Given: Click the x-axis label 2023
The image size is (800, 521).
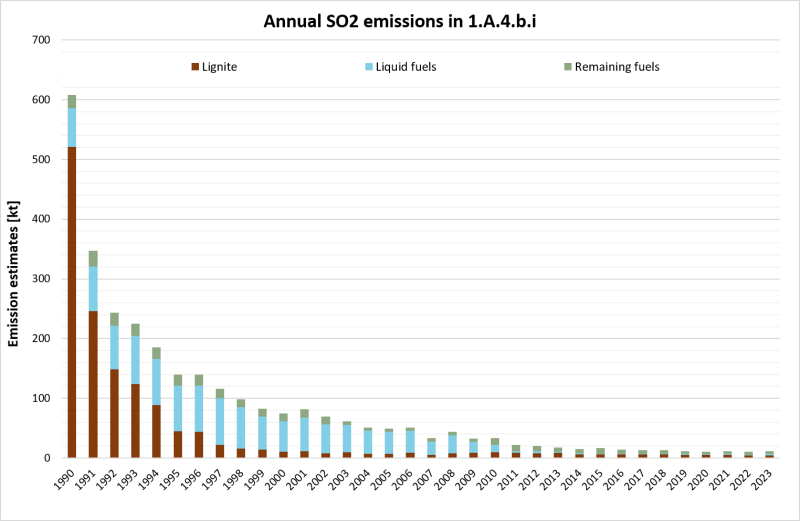Looking at the screenshot, I should (x=763, y=479).
